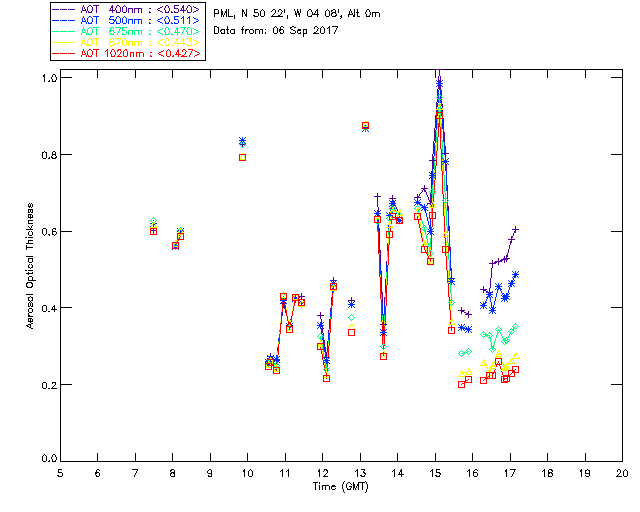Click the 0.2 y-axis tick label

49,385
